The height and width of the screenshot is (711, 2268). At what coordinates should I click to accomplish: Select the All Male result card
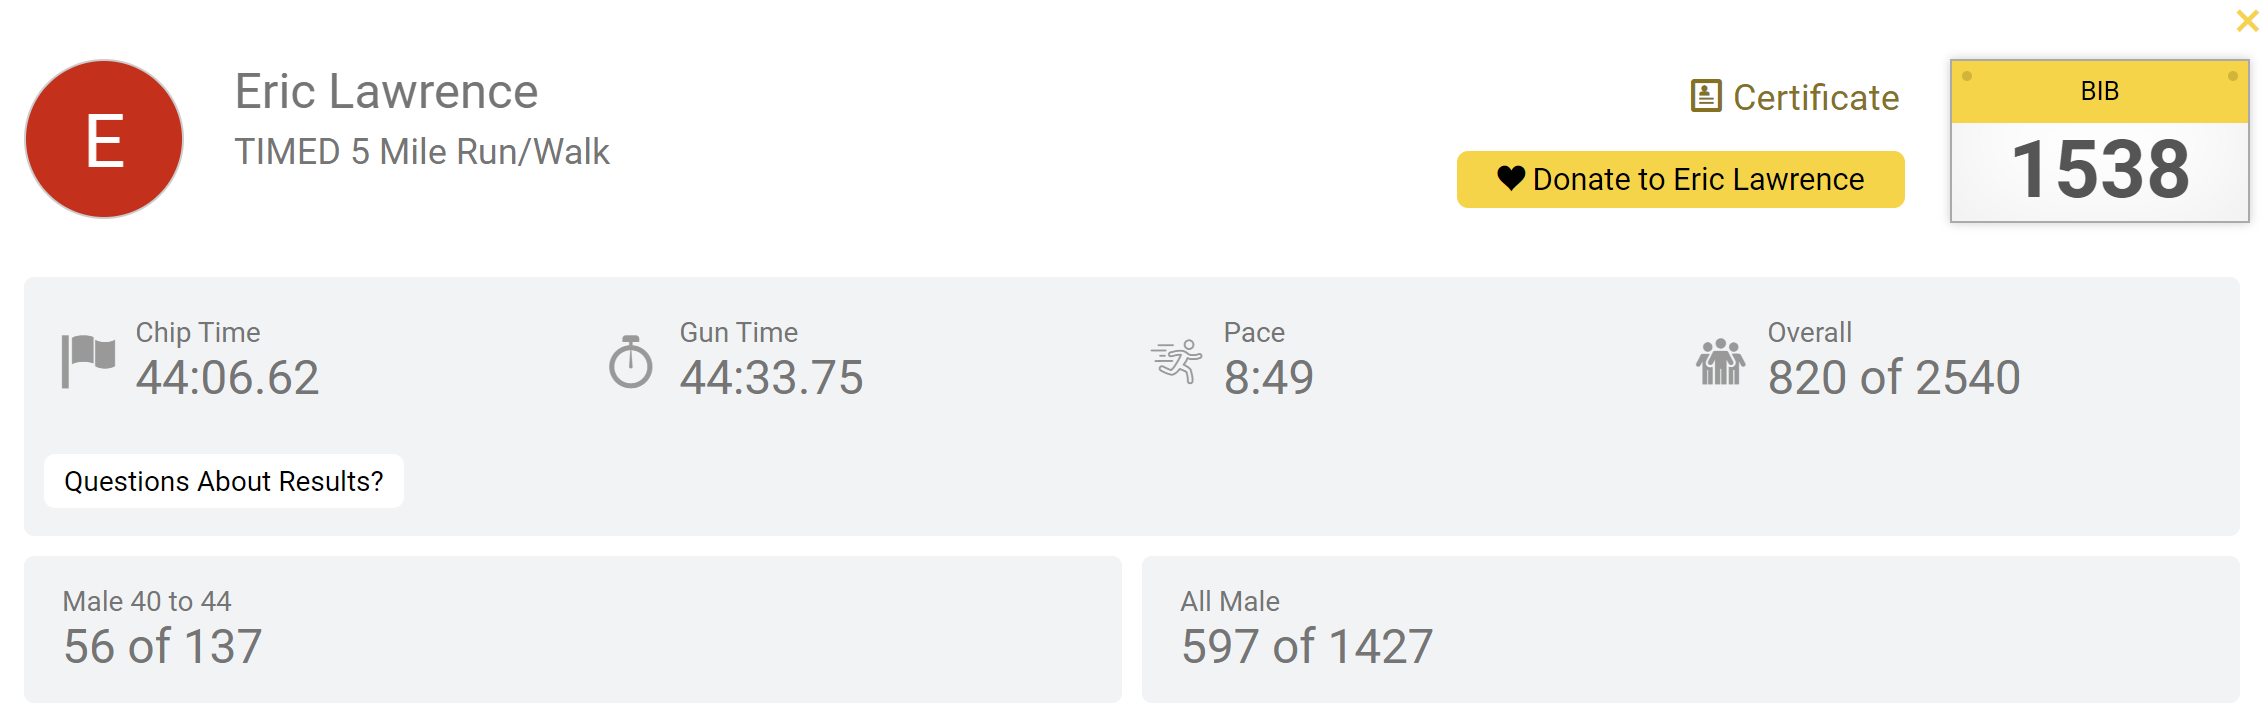[x=1690, y=629]
